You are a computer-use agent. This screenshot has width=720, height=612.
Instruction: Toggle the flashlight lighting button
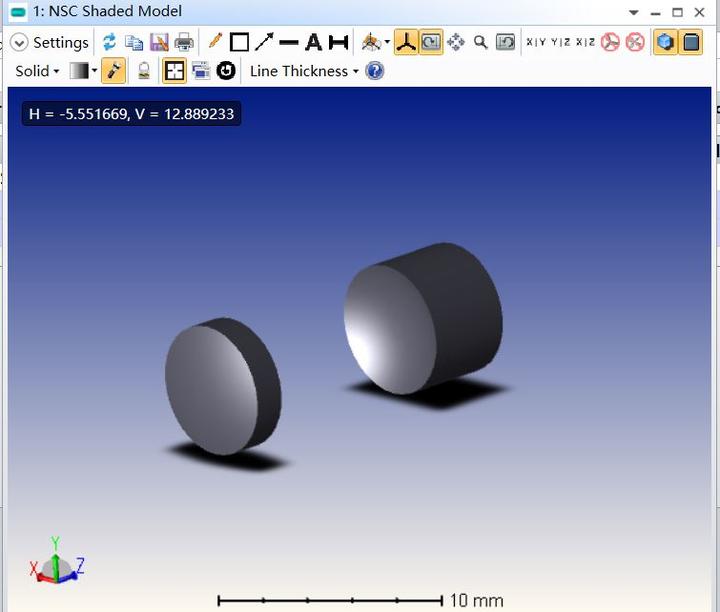tap(113, 71)
